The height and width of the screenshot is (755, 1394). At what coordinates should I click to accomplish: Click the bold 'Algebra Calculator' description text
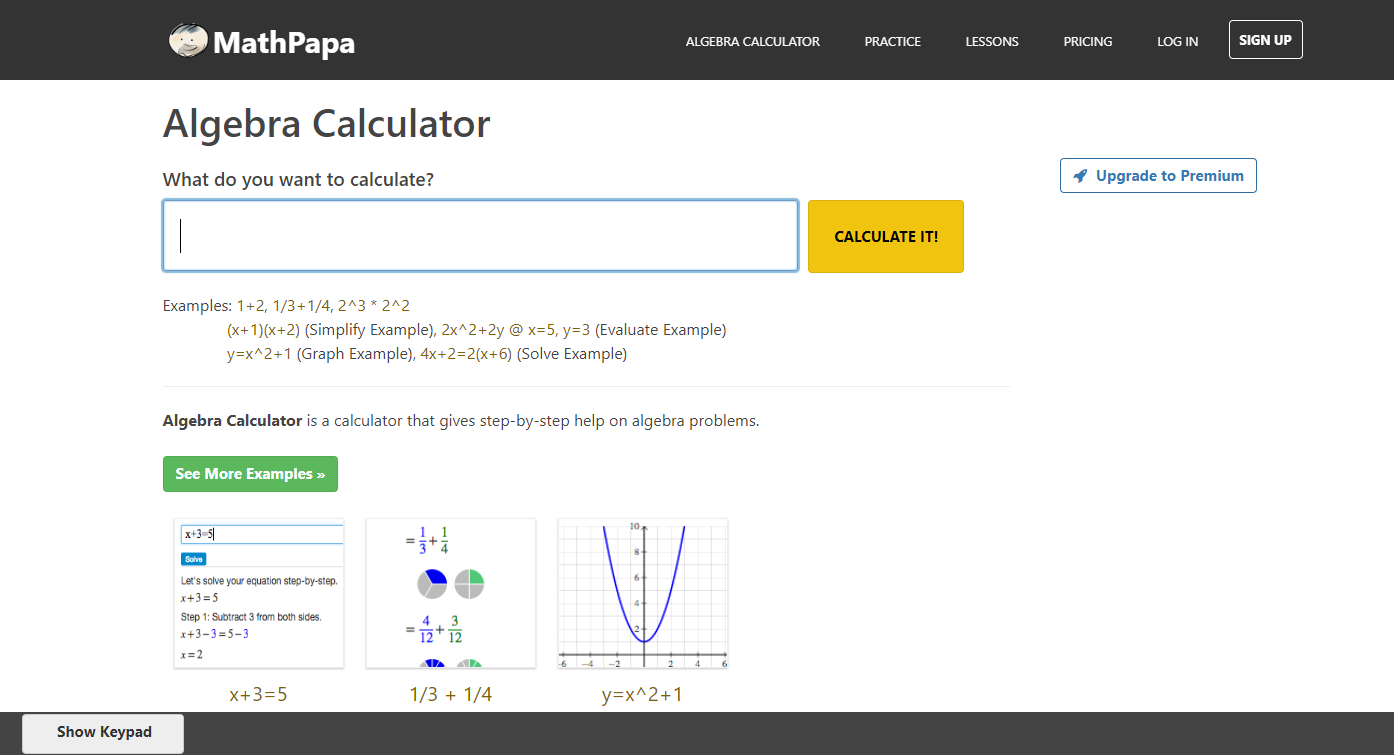click(x=232, y=421)
